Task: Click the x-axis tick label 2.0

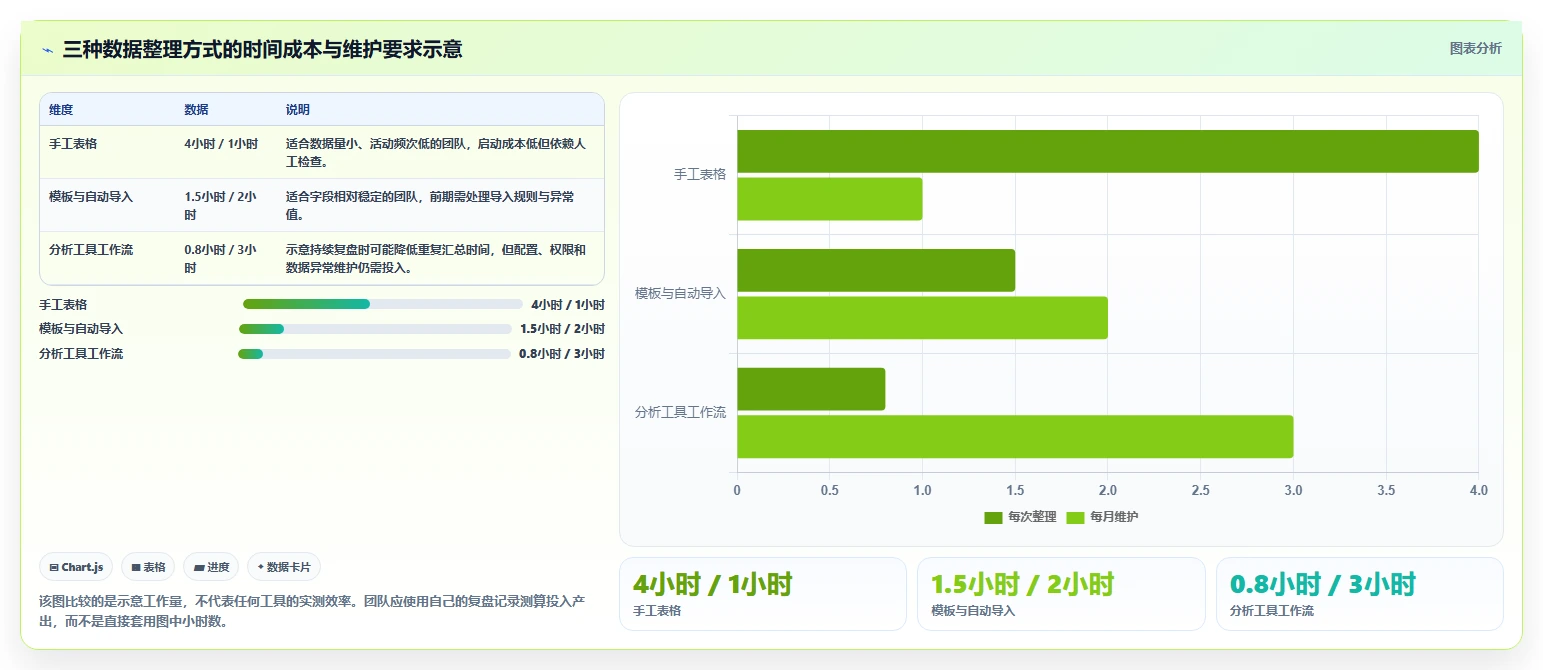Action: [x=1108, y=491]
